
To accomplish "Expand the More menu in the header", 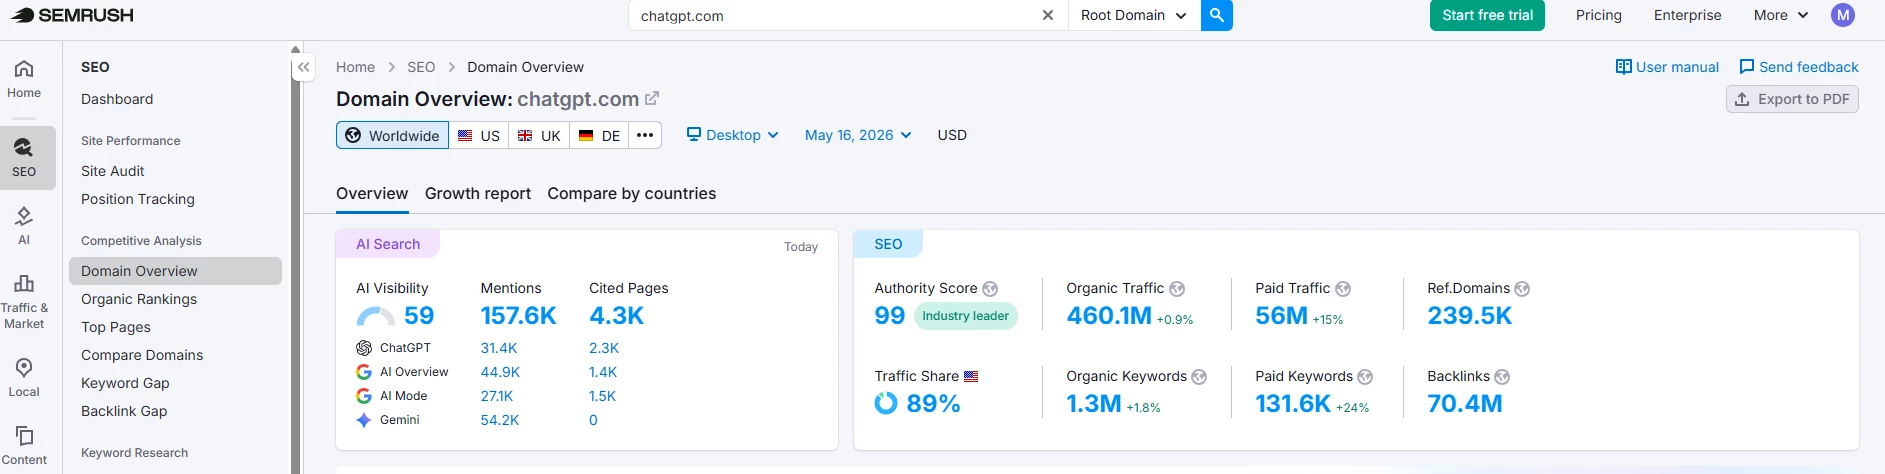I will (x=1781, y=15).
